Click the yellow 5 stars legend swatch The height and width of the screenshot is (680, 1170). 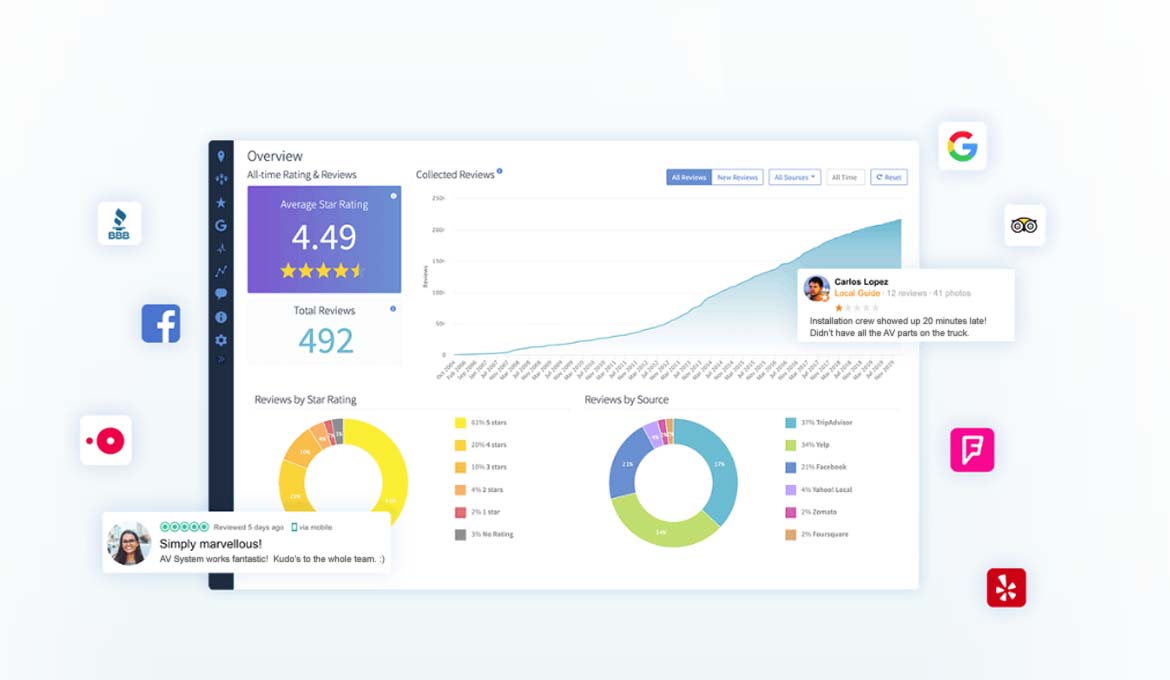(x=460, y=423)
